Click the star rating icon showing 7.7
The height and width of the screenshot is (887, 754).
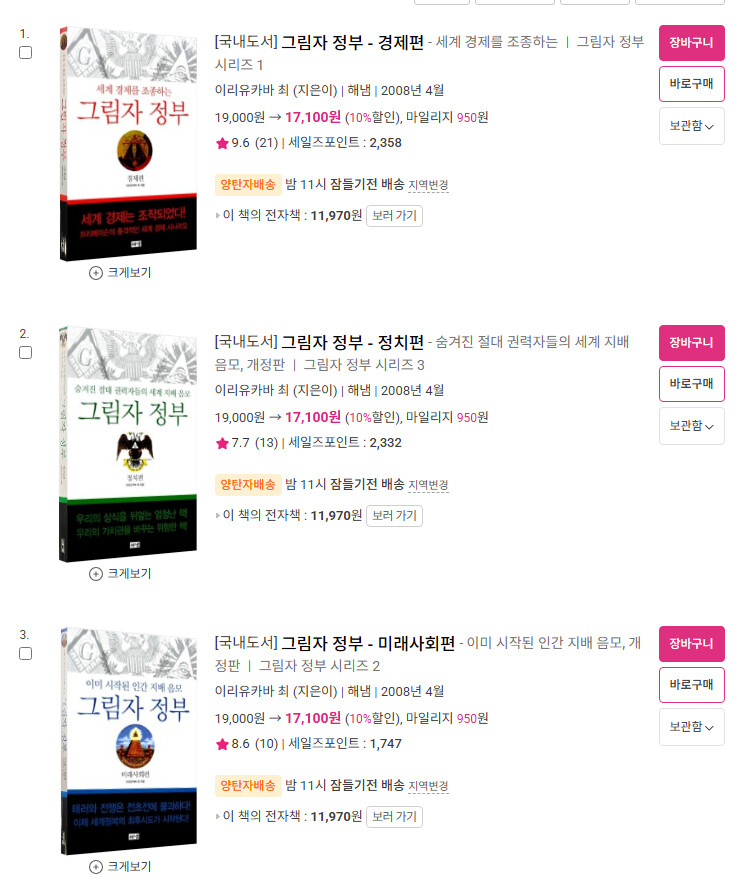[x=222, y=443]
